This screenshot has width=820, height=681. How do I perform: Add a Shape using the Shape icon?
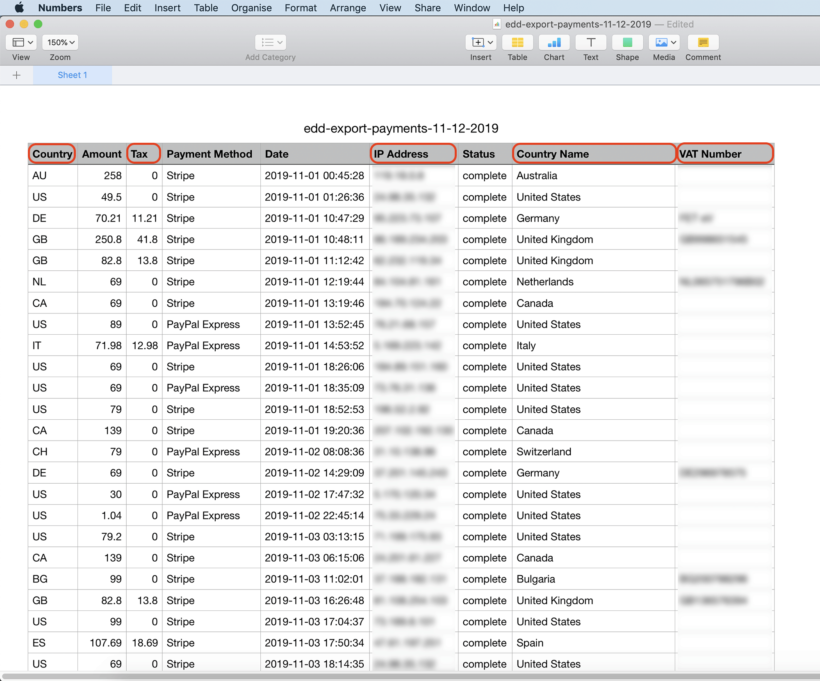point(627,44)
